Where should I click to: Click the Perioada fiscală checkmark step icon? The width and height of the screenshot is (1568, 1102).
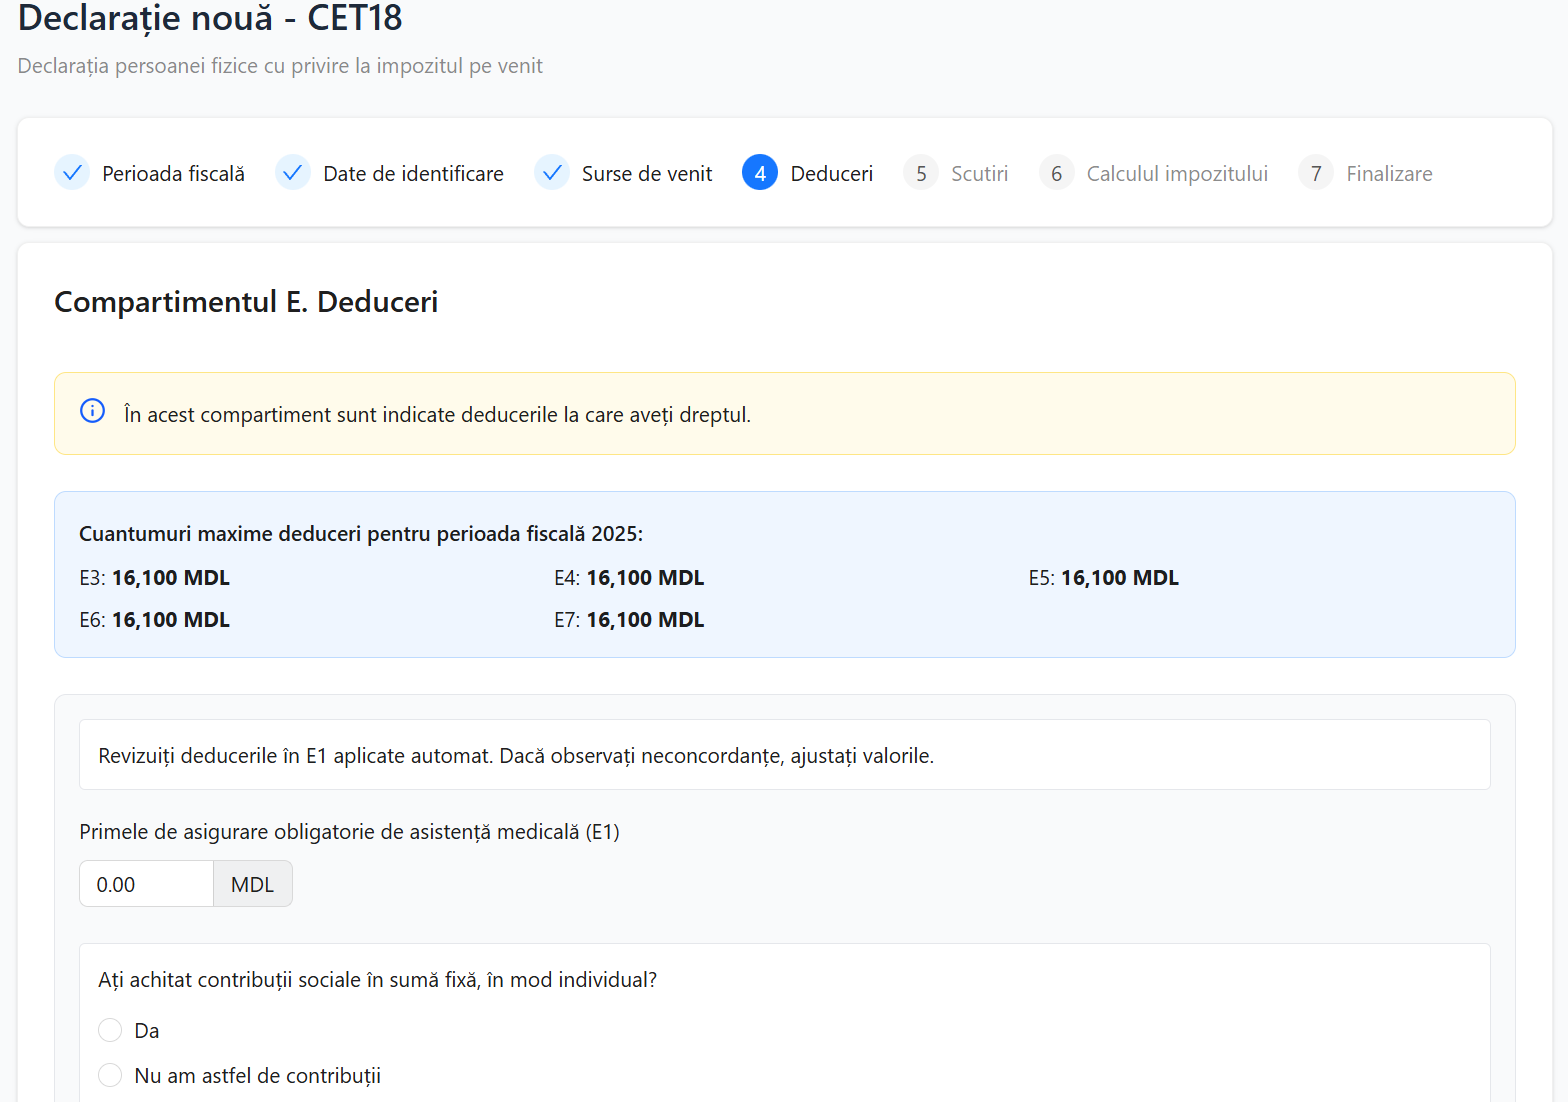point(72,173)
